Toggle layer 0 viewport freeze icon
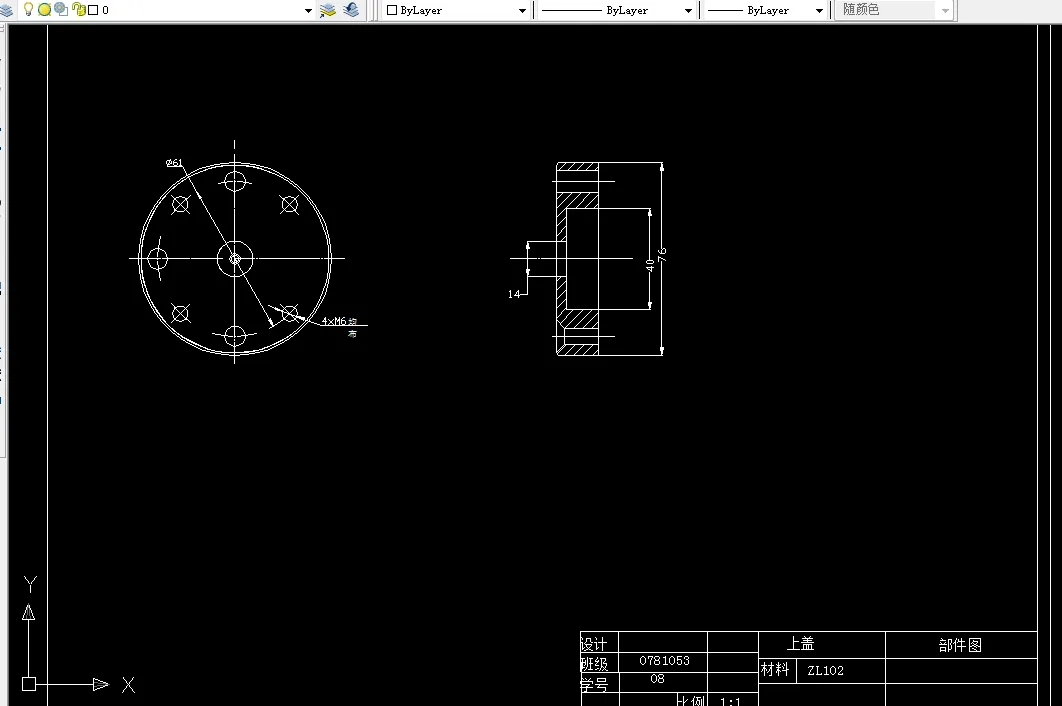The image size is (1062, 706). click(x=62, y=9)
